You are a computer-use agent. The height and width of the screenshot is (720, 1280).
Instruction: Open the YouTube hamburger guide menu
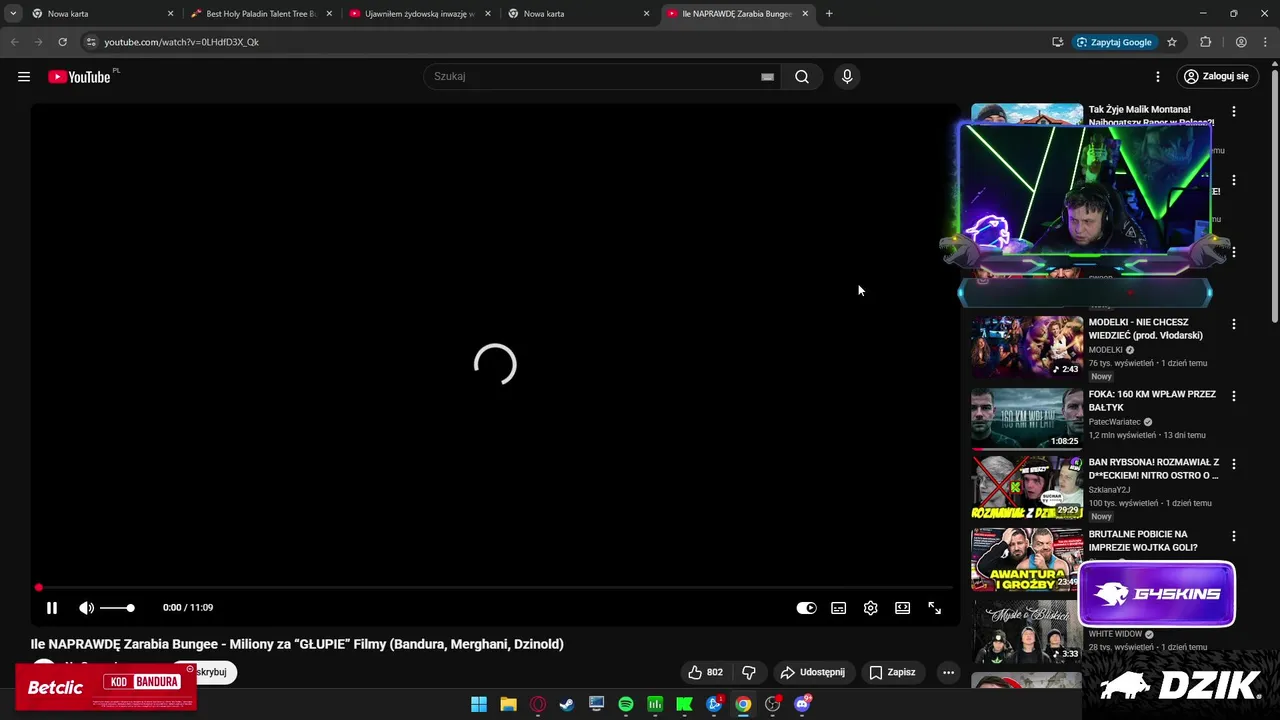[24, 77]
